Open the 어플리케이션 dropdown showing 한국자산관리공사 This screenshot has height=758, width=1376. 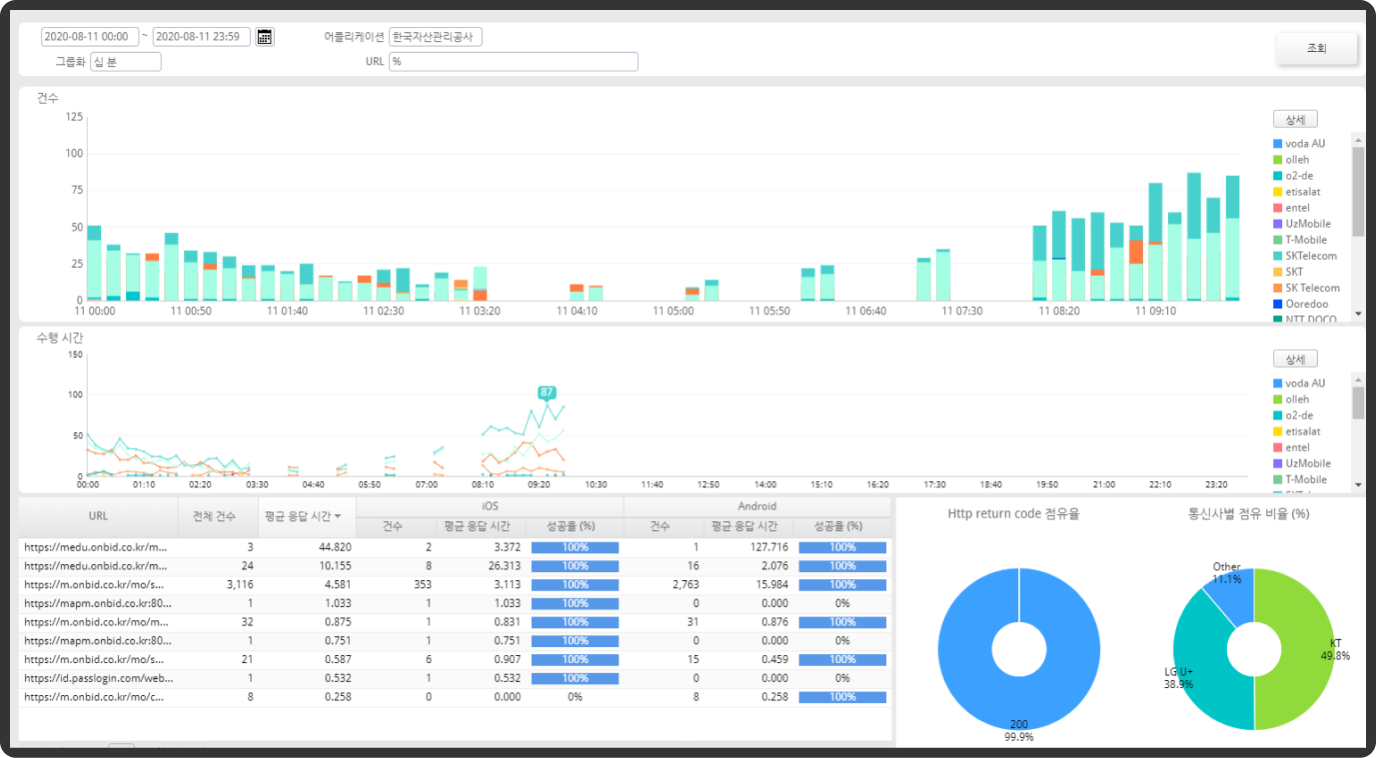[x=435, y=37]
